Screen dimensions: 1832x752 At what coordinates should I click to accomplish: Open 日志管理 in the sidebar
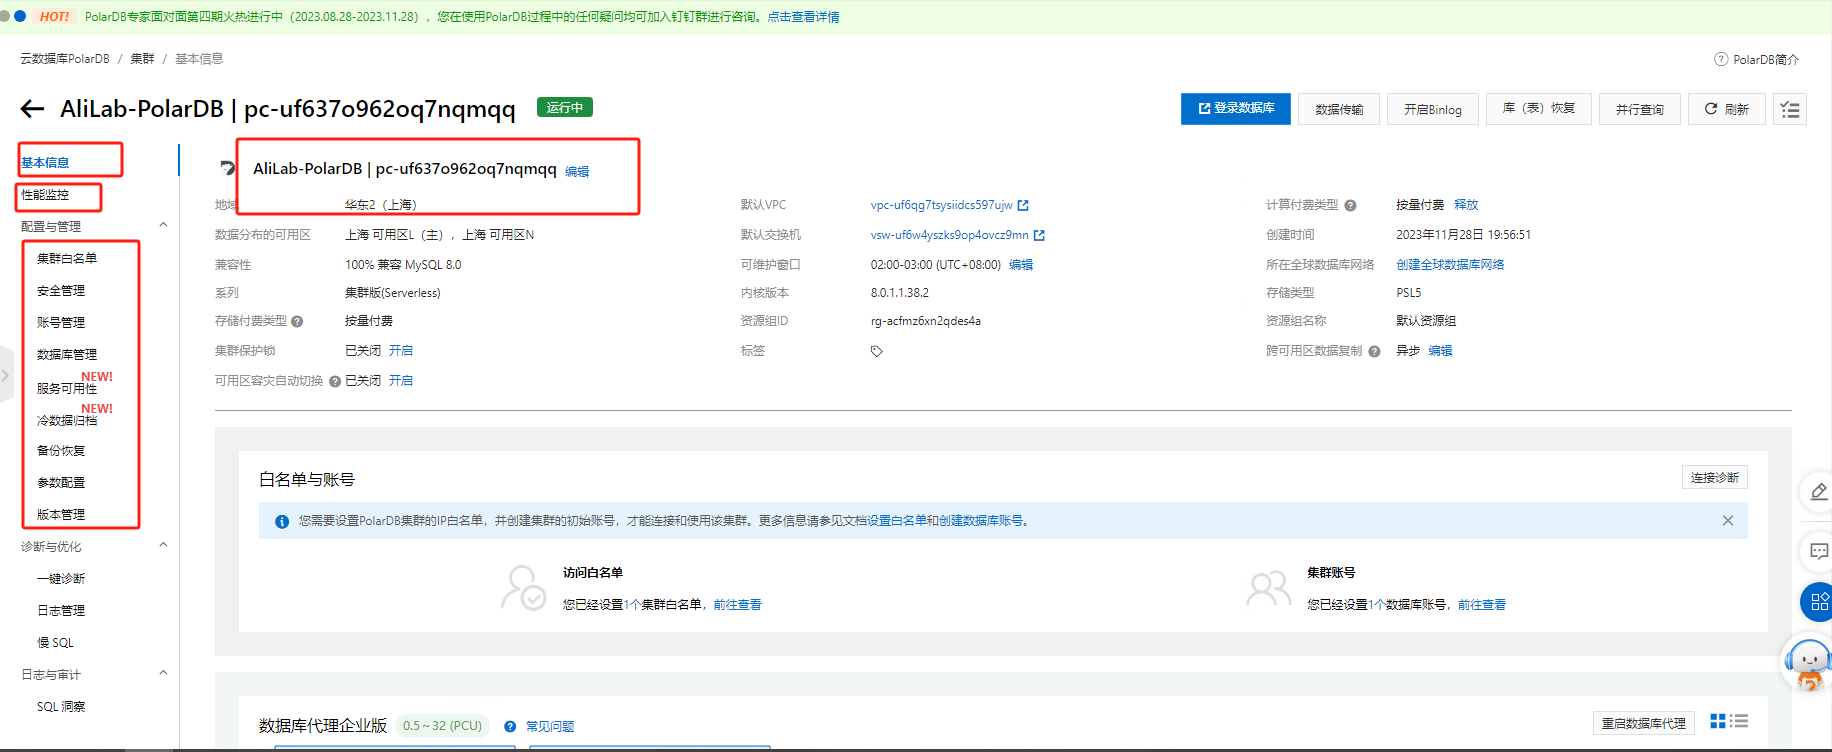point(61,611)
